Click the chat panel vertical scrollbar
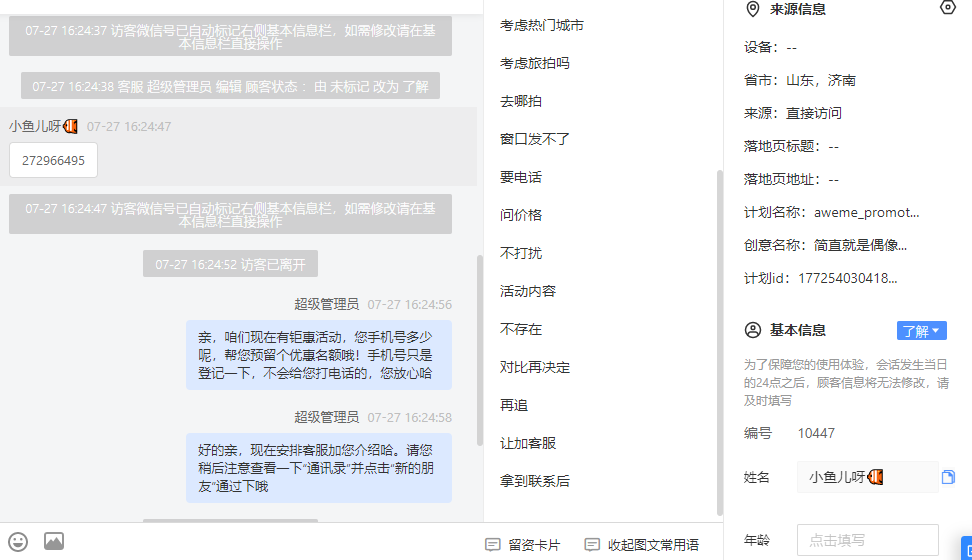This screenshot has width=972, height=560. click(479, 350)
